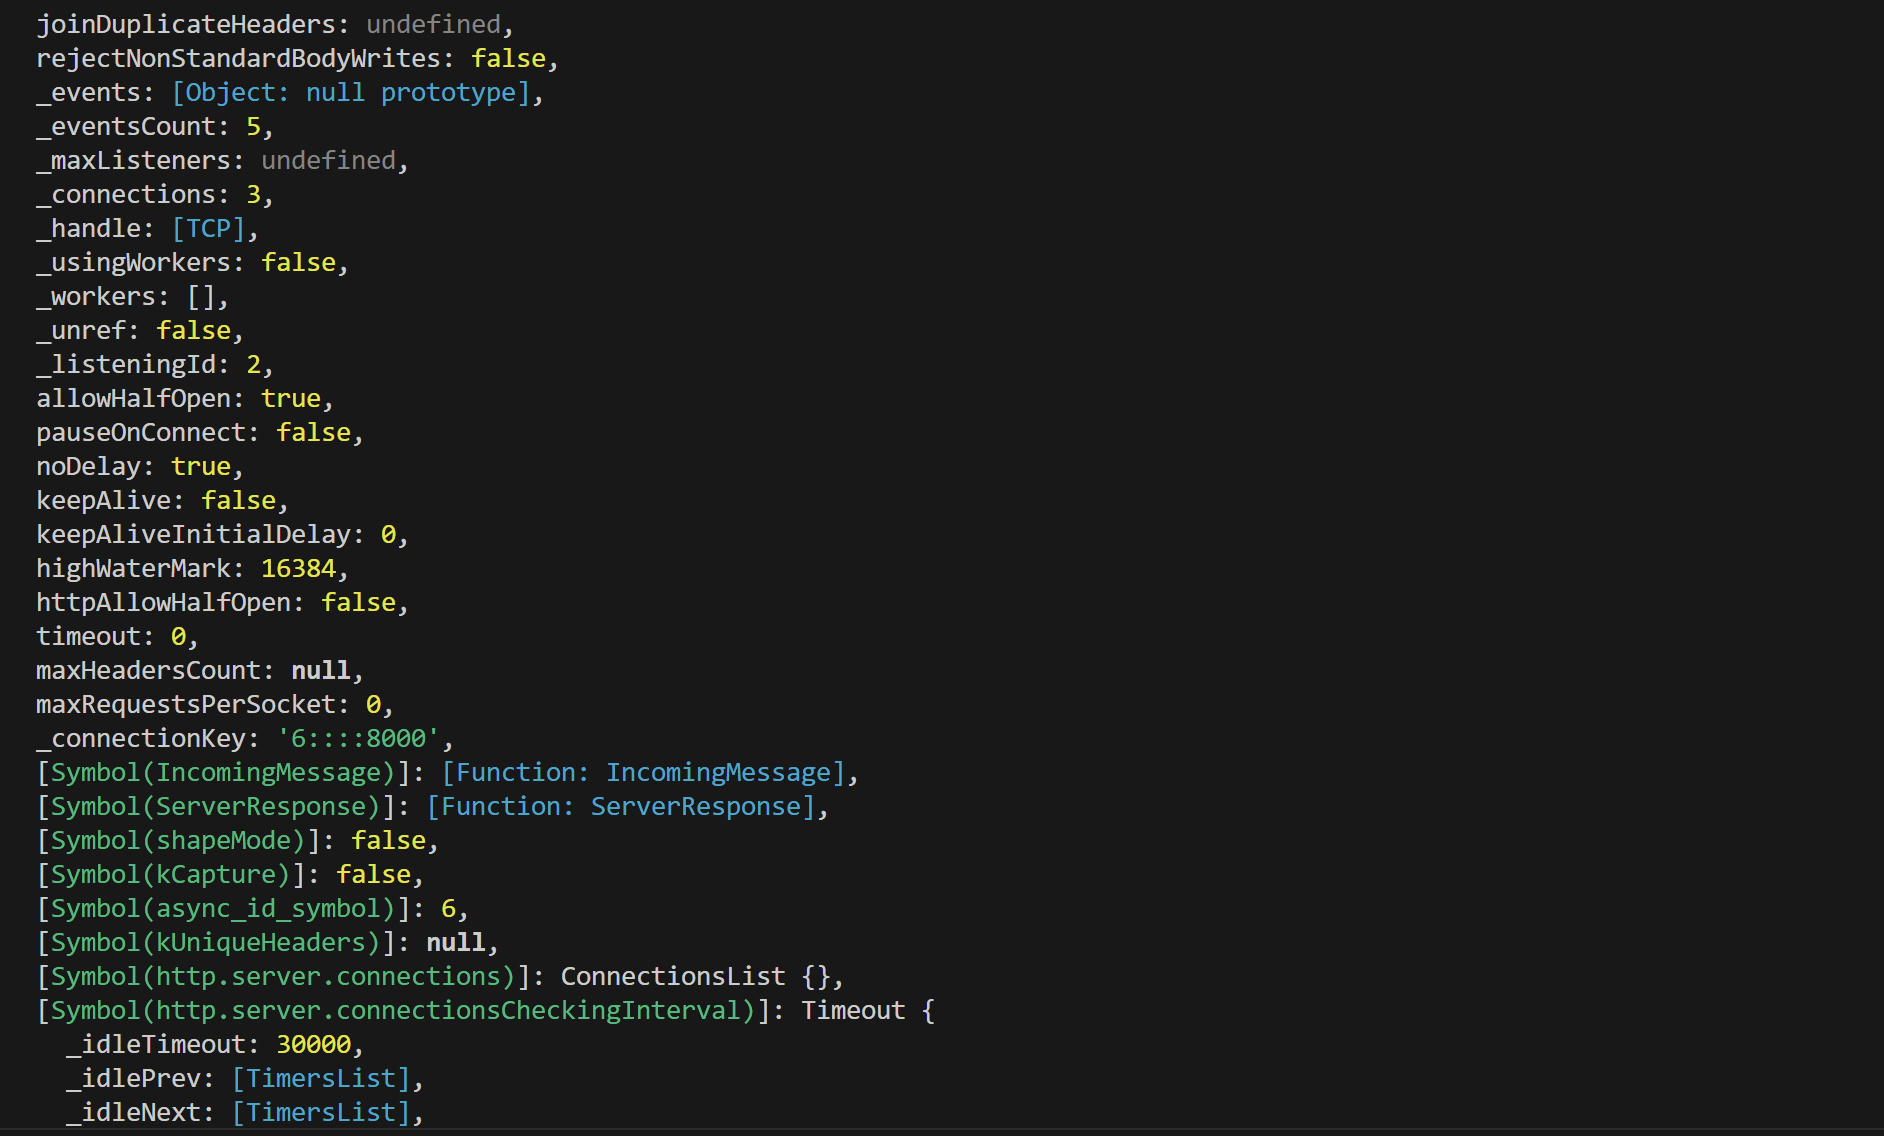Viewport: 1884px width, 1136px height.
Task: Click '[Symbol(IncomingMessage)]' key
Action: click(x=223, y=773)
